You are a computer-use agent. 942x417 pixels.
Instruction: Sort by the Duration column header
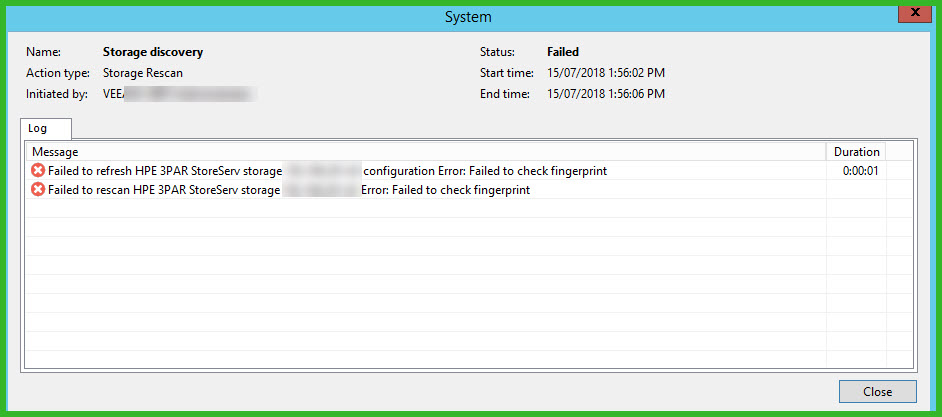pyautogui.click(x=857, y=152)
